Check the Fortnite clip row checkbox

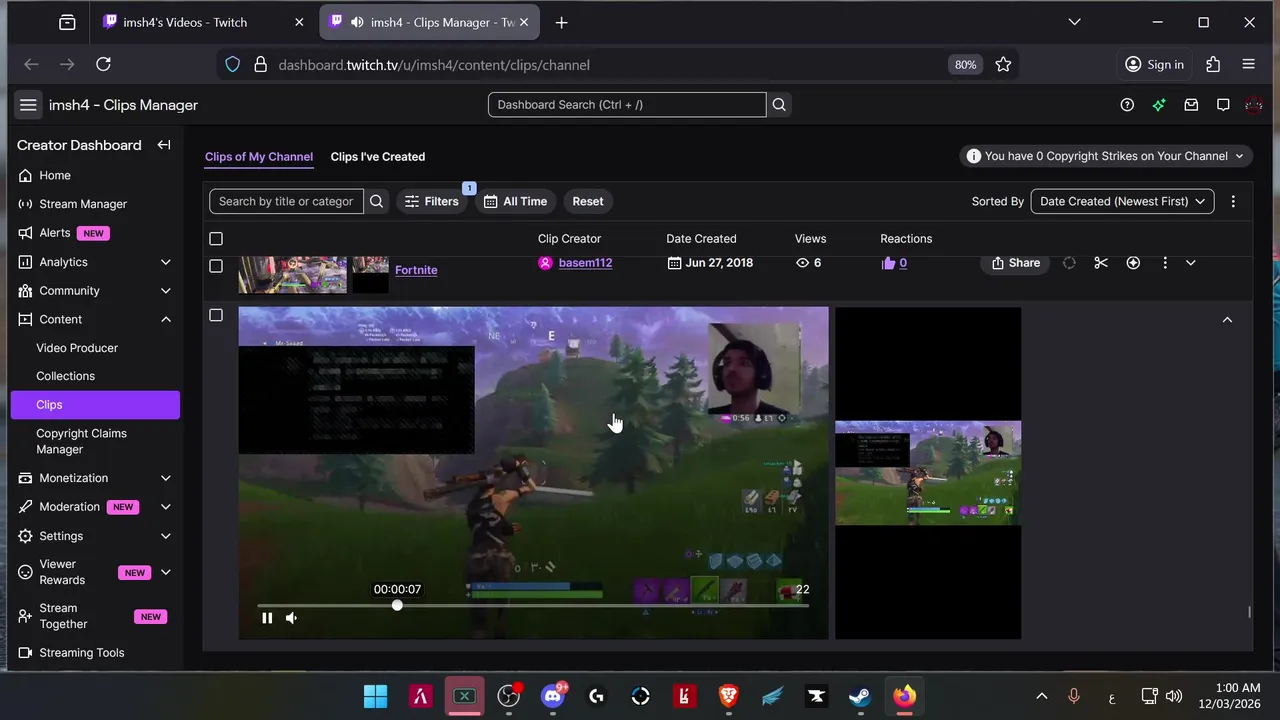216,266
